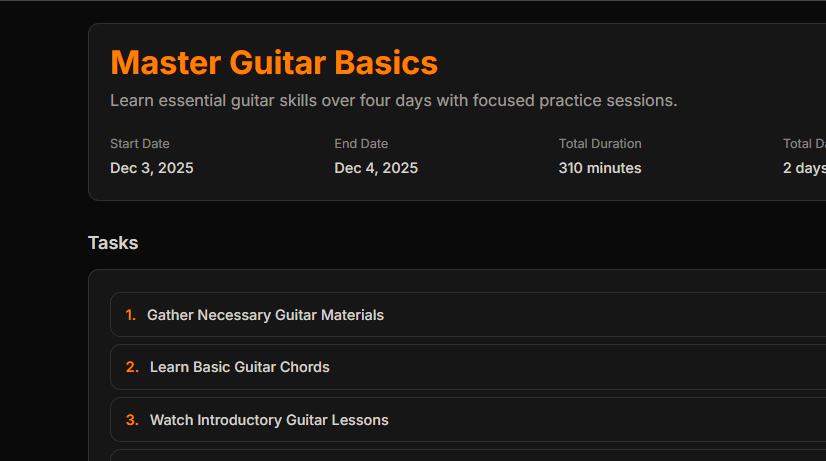Select the Dec 3, 2025 start date value
Image resolution: width=826 pixels, height=461 pixels.
click(x=151, y=168)
